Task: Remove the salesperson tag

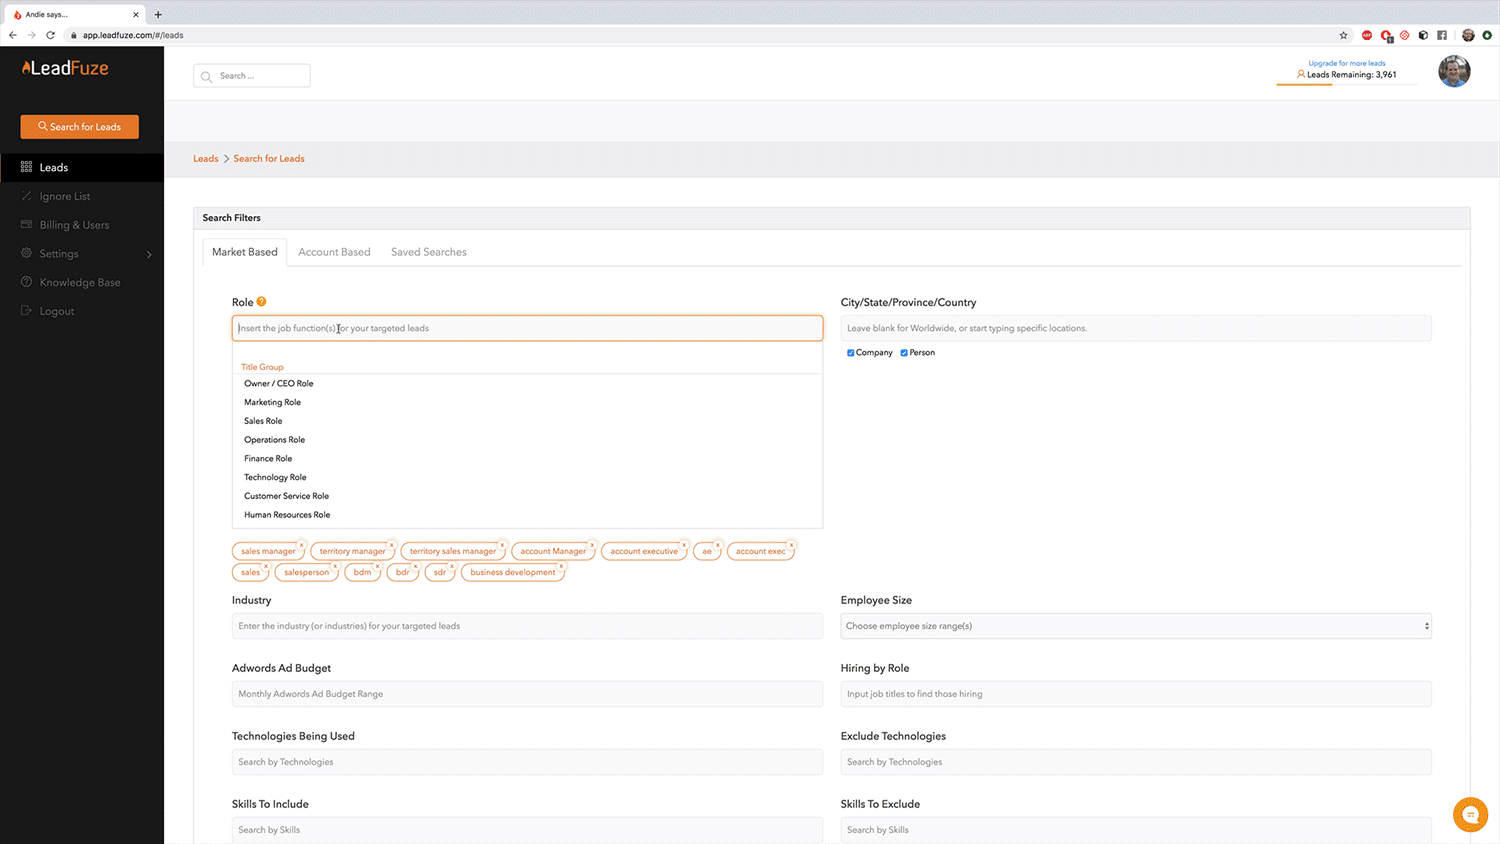Action: 335,566
